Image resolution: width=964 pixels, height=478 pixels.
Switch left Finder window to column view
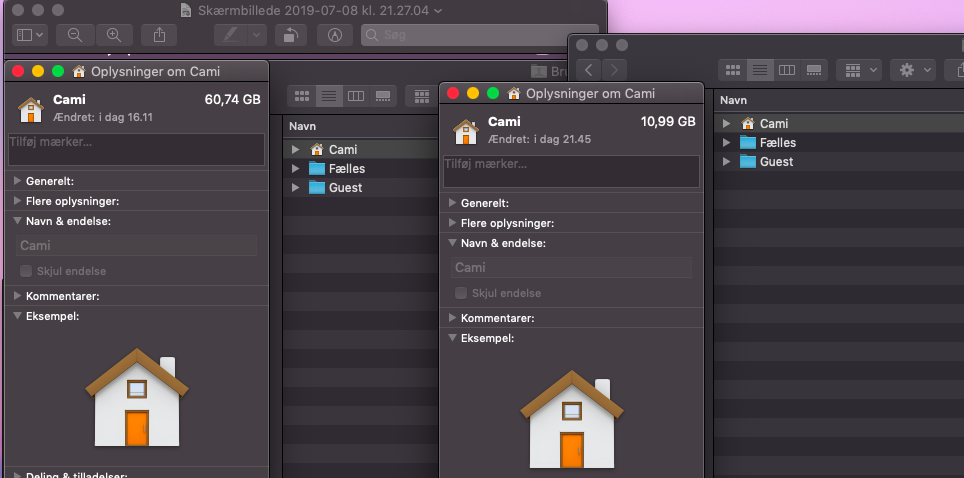coord(356,96)
